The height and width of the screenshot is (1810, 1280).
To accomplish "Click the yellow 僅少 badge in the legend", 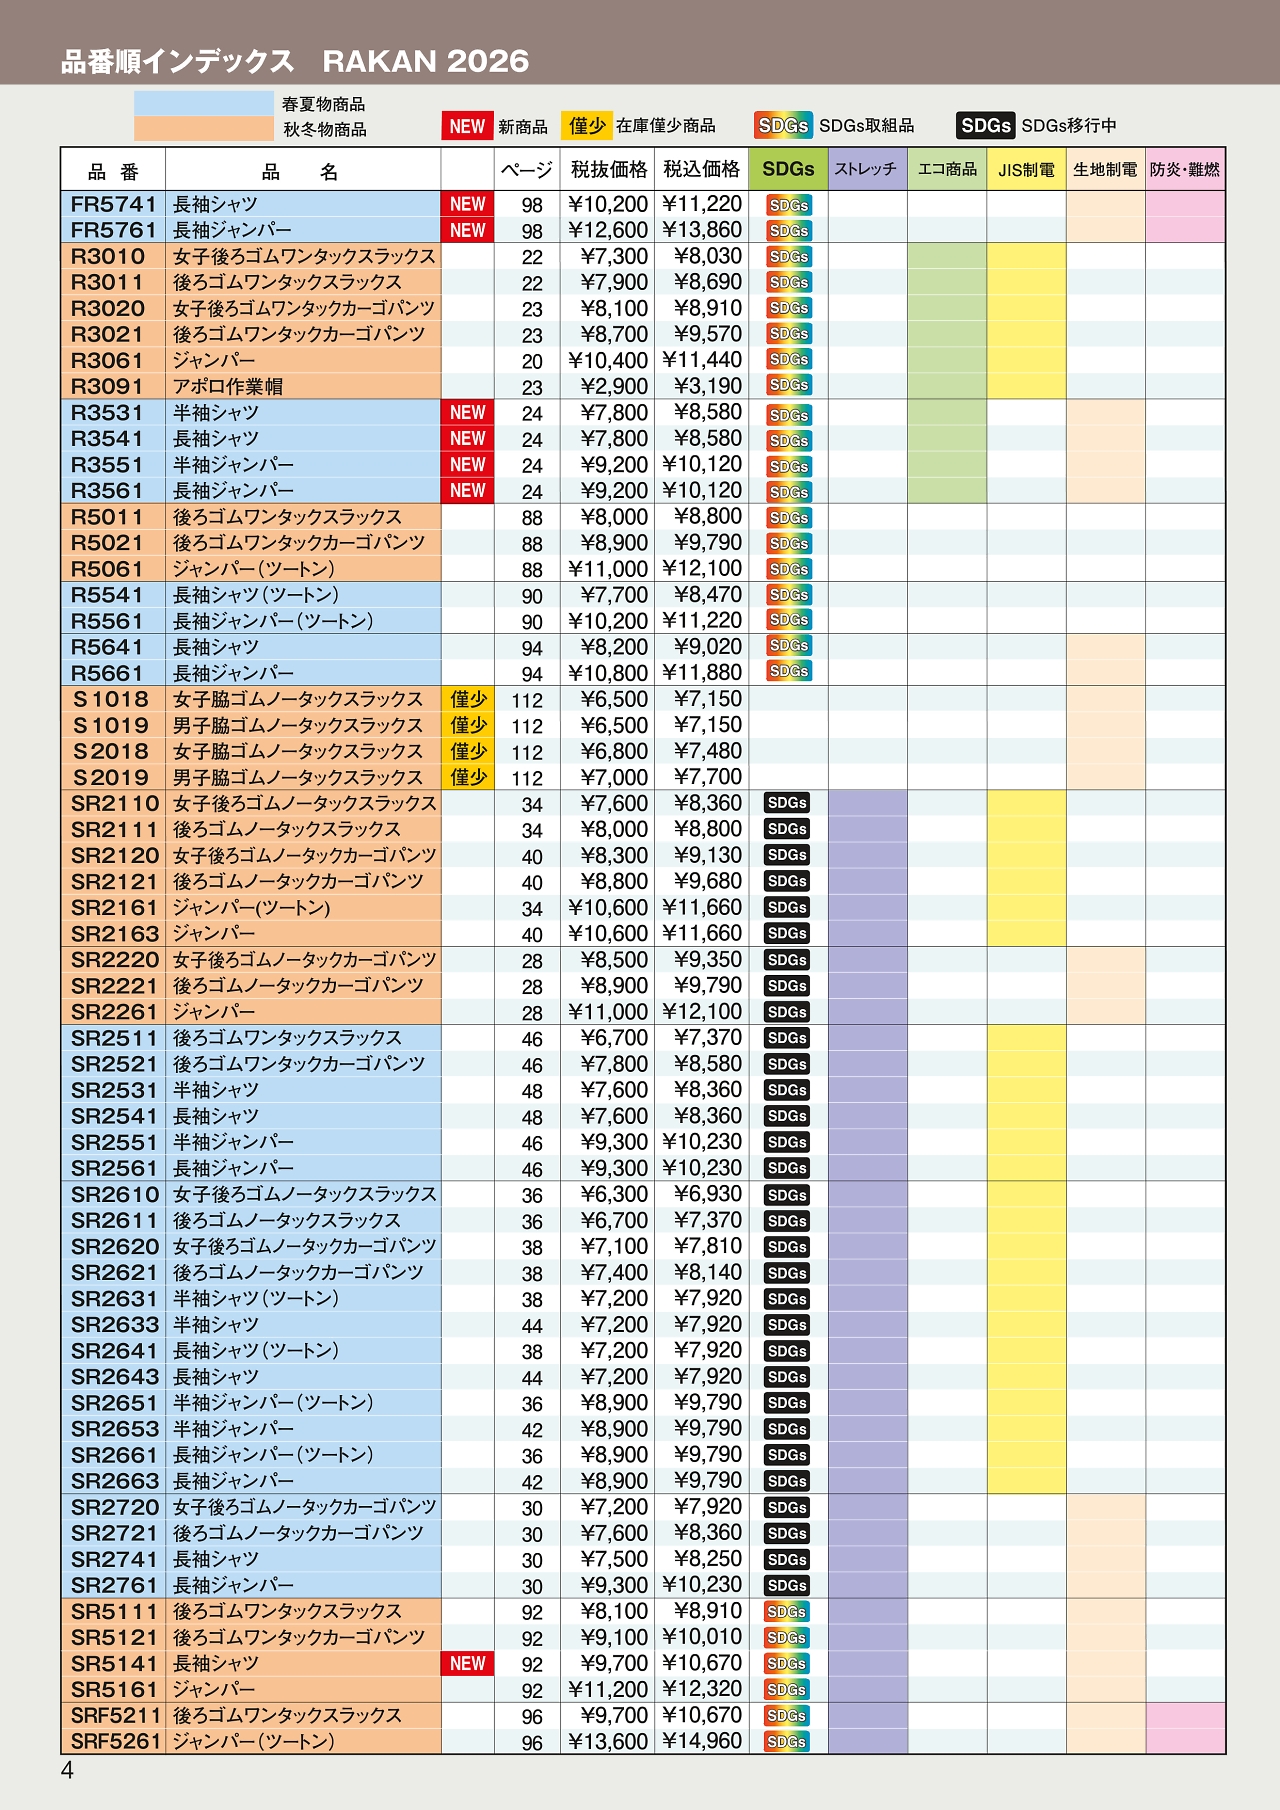I will [x=587, y=126].
